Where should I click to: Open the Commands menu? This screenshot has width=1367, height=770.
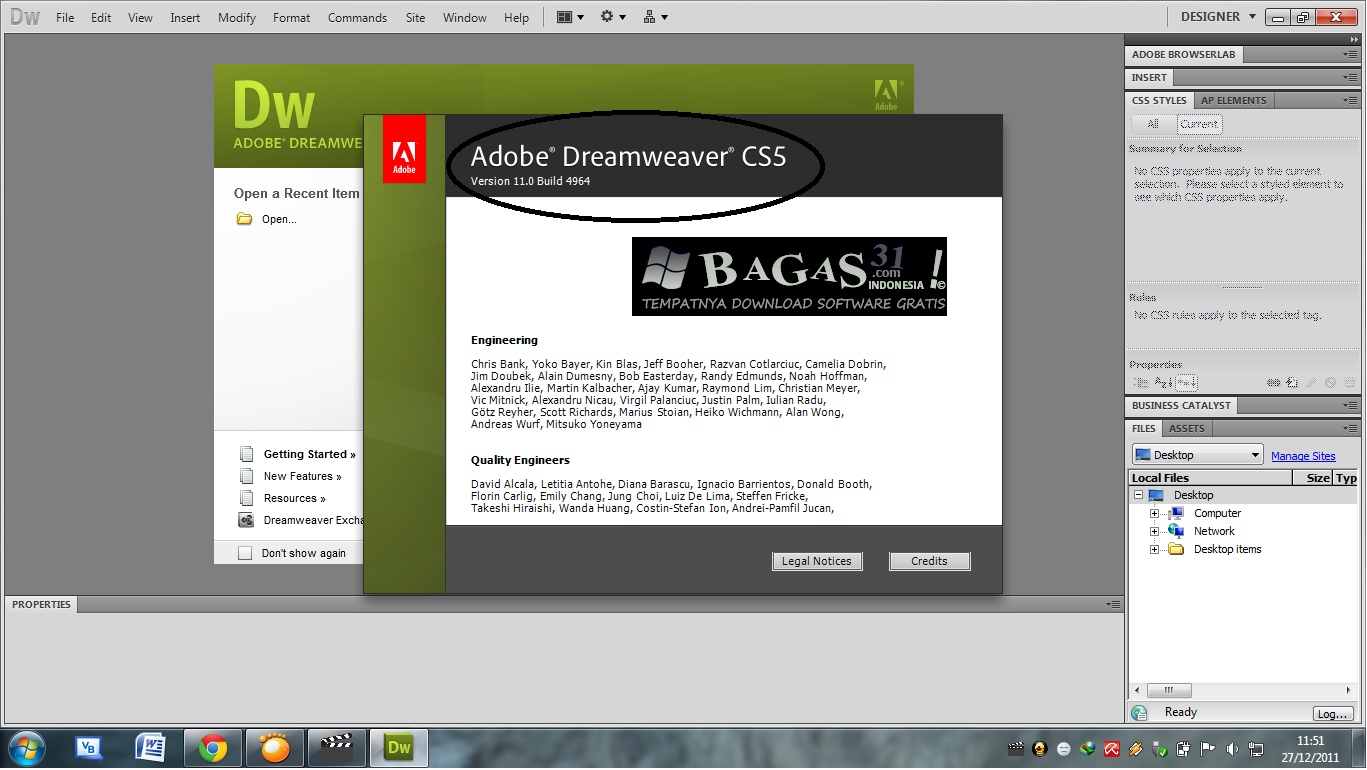click(x=357, y=18)
